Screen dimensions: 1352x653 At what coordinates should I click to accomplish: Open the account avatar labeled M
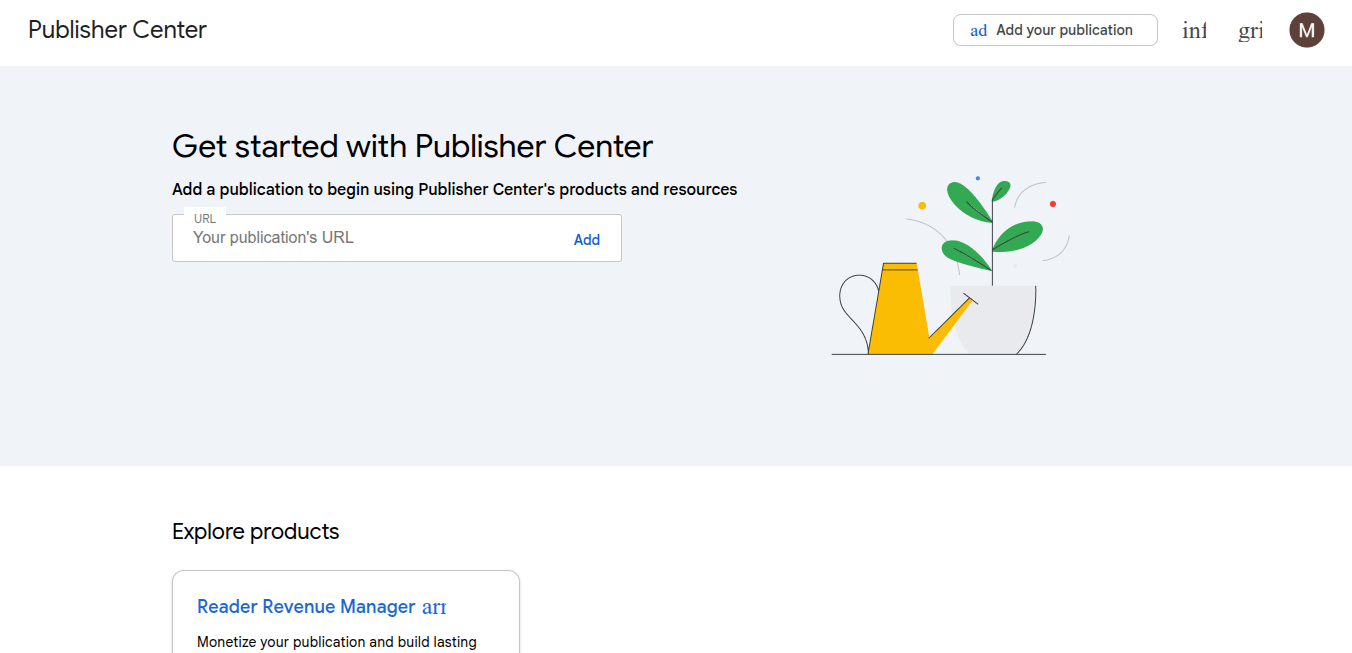[x=1307, y=30]
